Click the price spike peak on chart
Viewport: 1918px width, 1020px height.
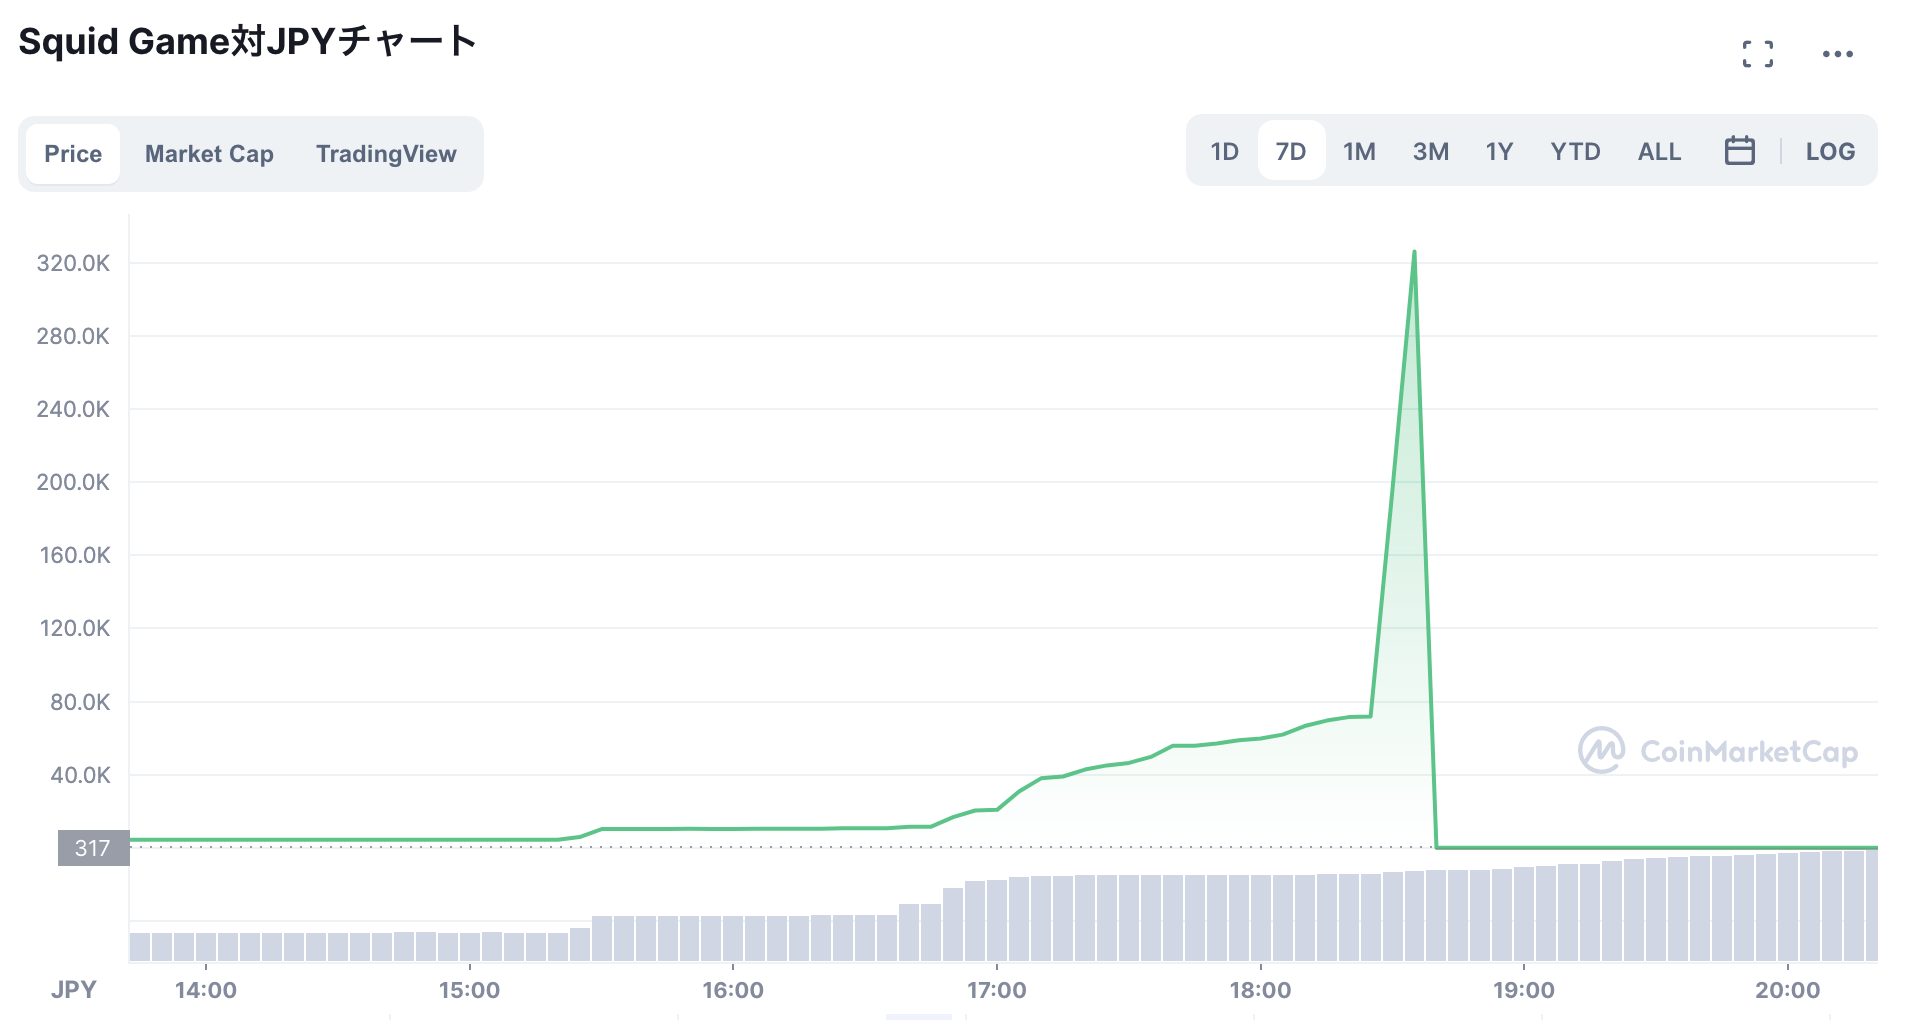coord(1414,252)
